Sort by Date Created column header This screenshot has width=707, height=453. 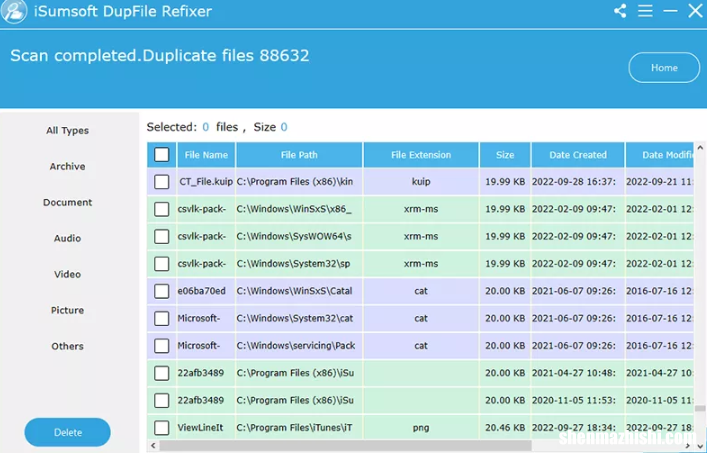click(x=578, y=155)
